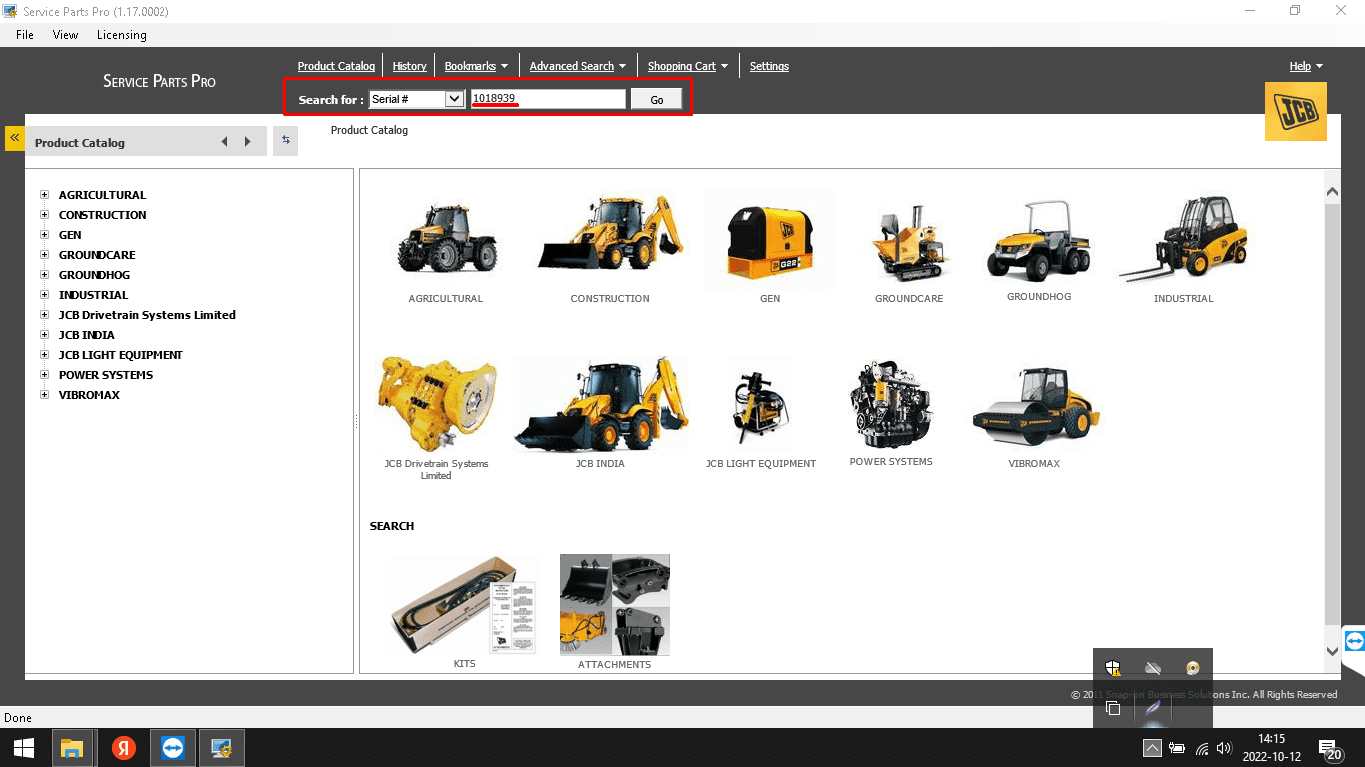Open the KITS search image
Image resolution: width=1365 pixels, height=767 pixels.
[x=464, y=604]
